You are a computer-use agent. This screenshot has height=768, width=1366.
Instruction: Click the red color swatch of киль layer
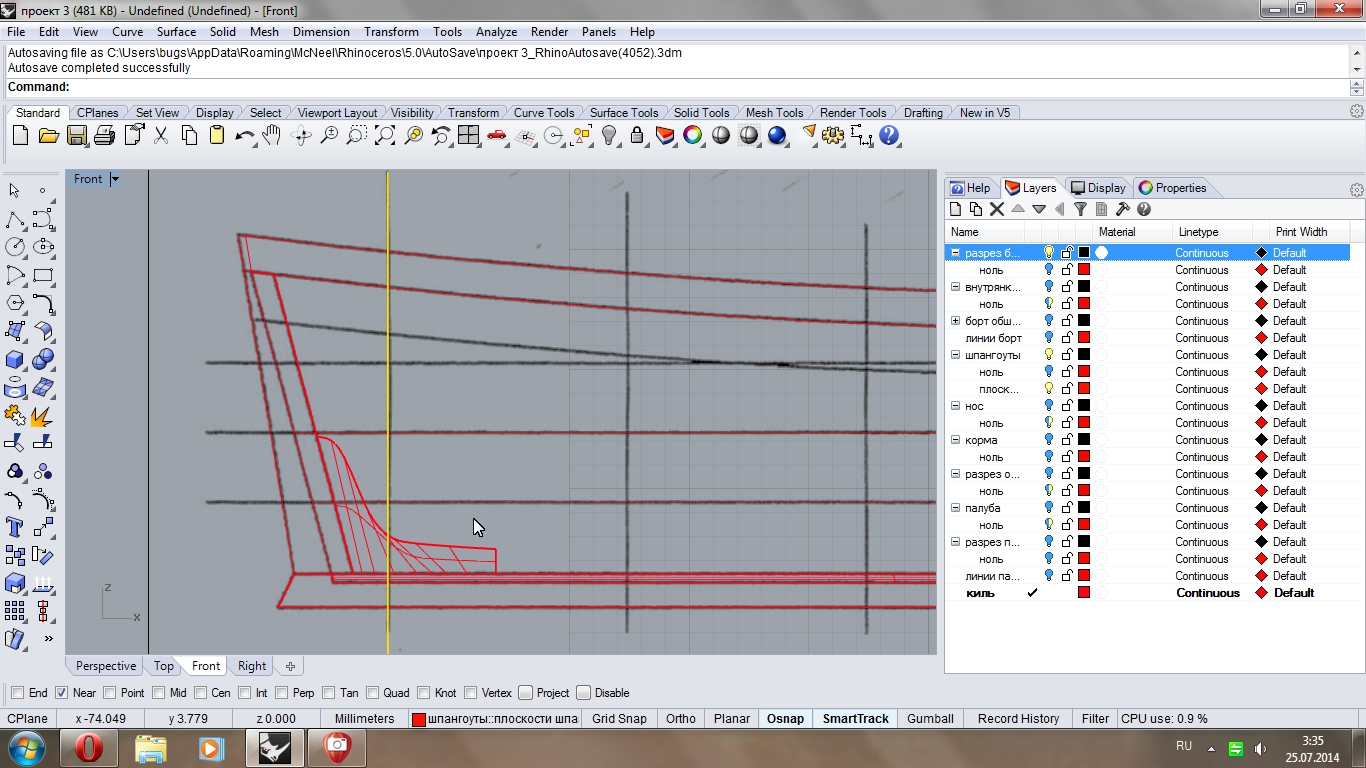point(1083,593)
